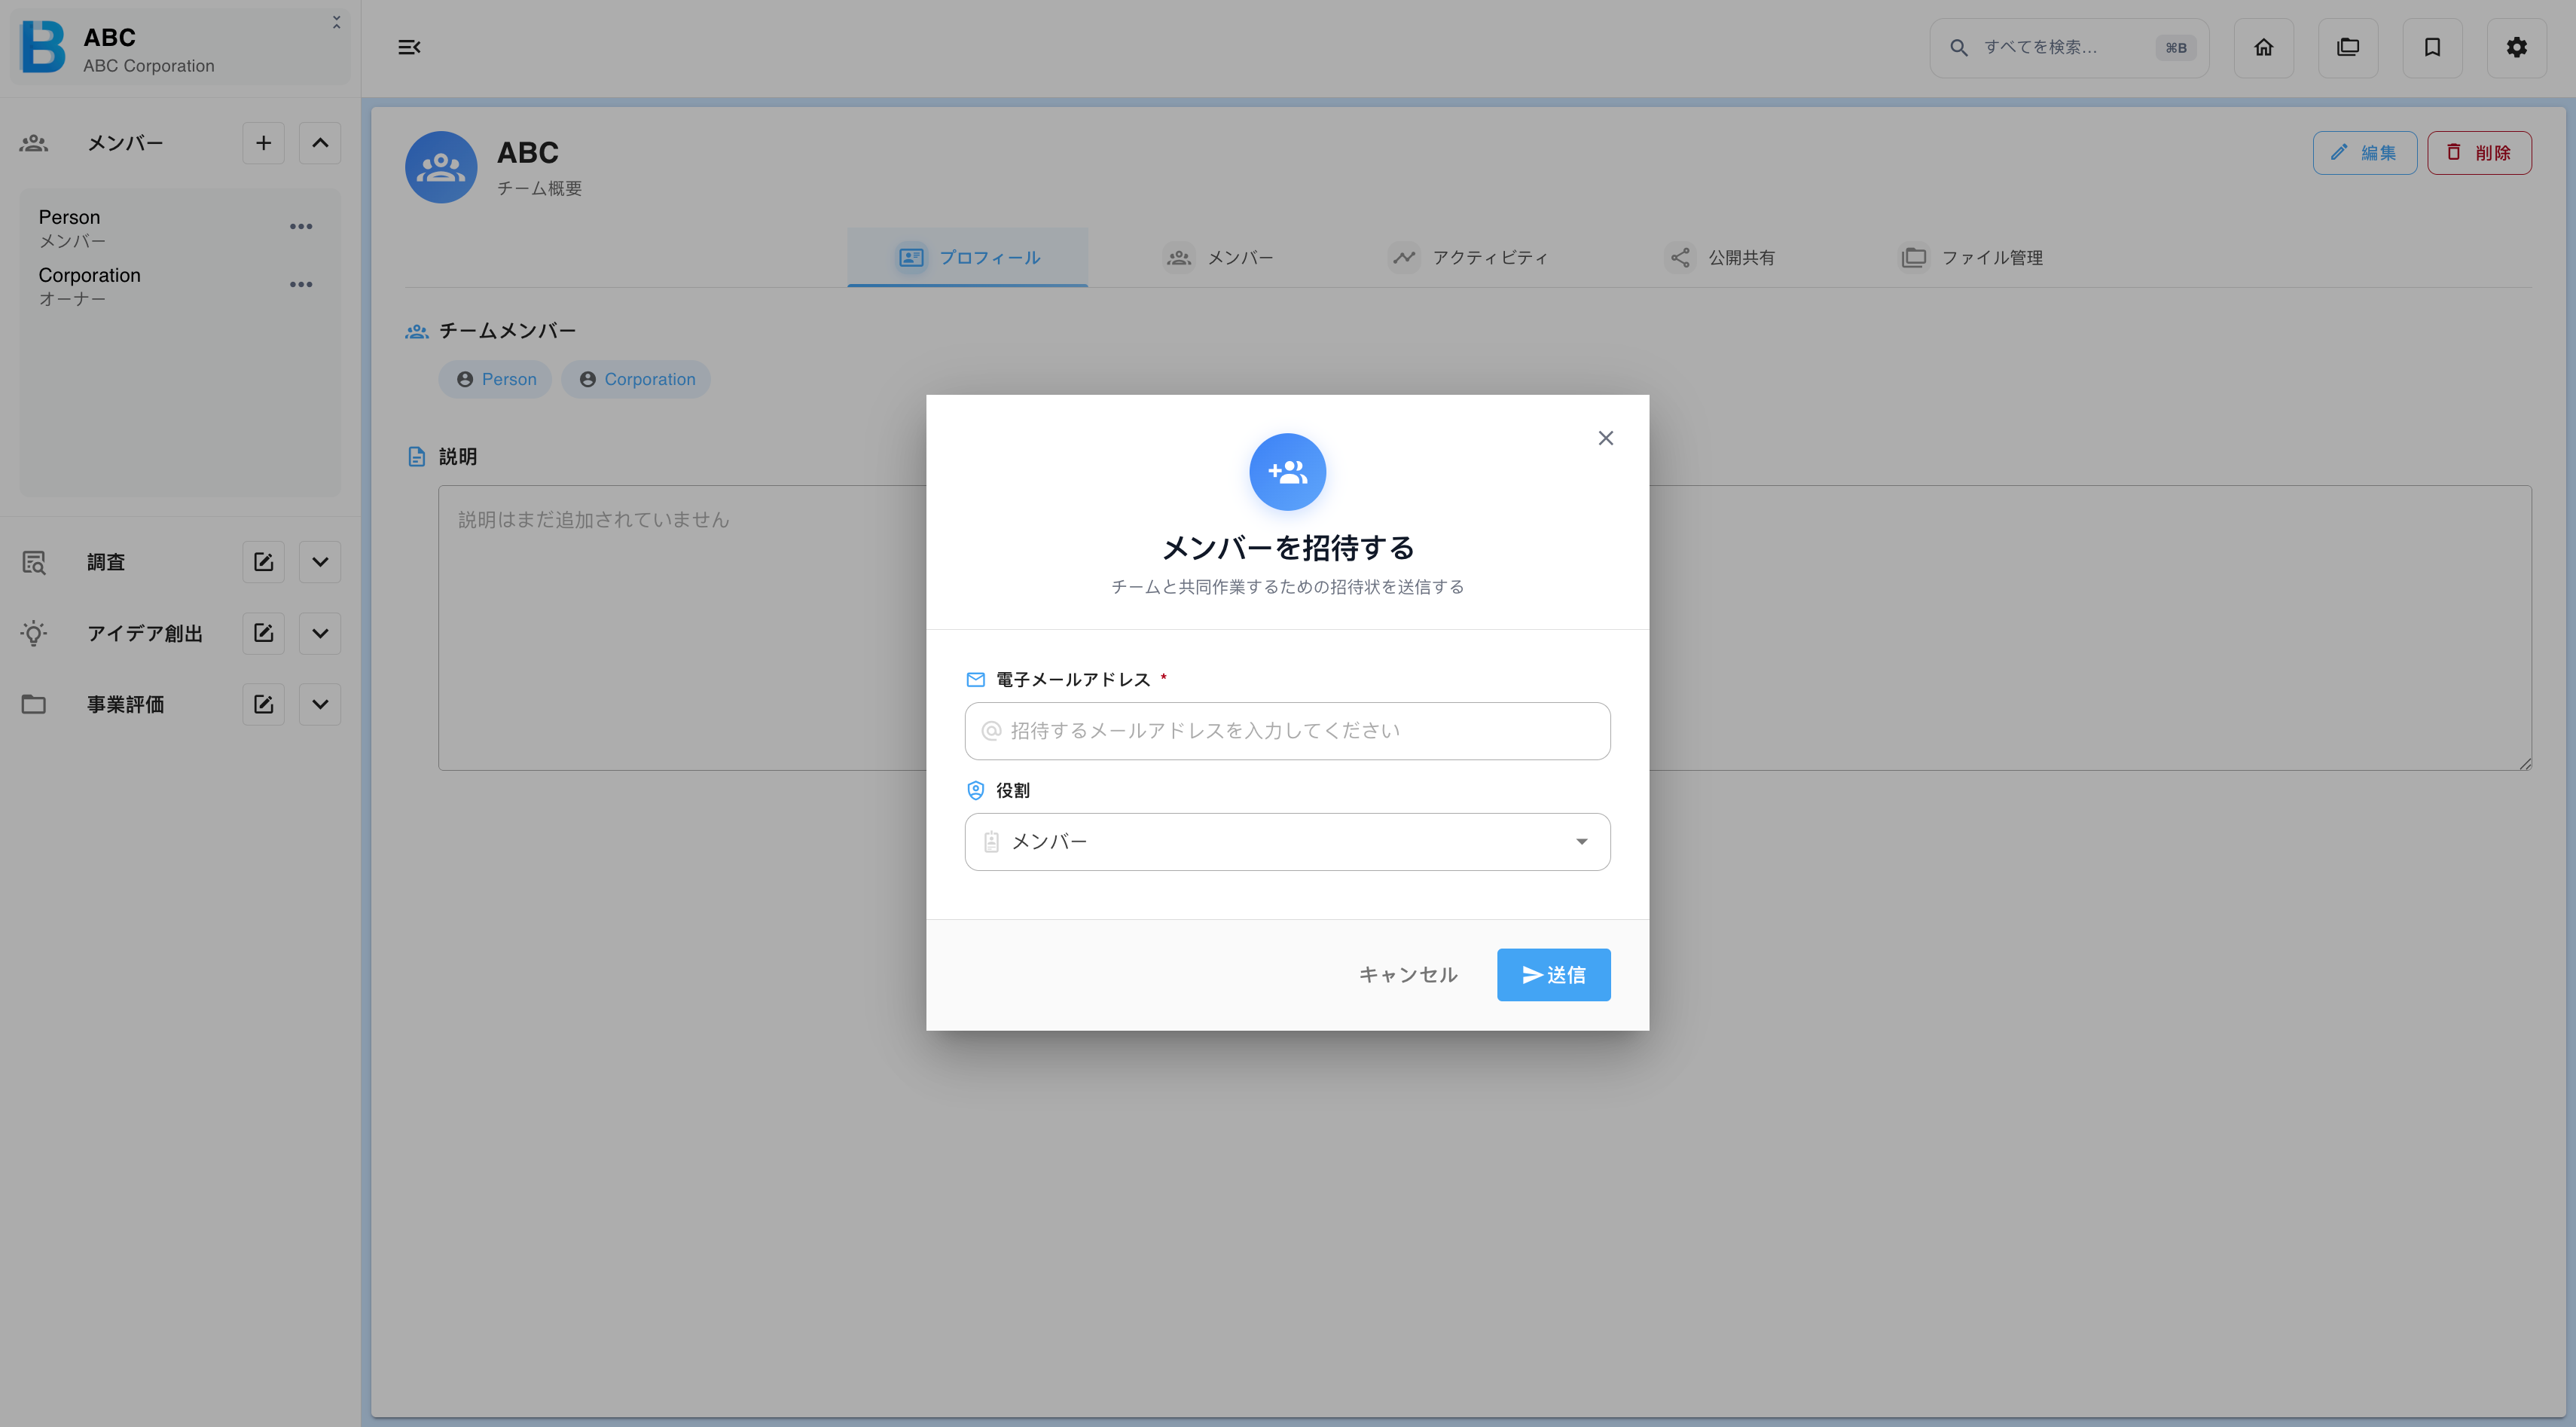Click the メンバー group icon in sidebar
The image size is (2576, 1427).
coord(34,143)
